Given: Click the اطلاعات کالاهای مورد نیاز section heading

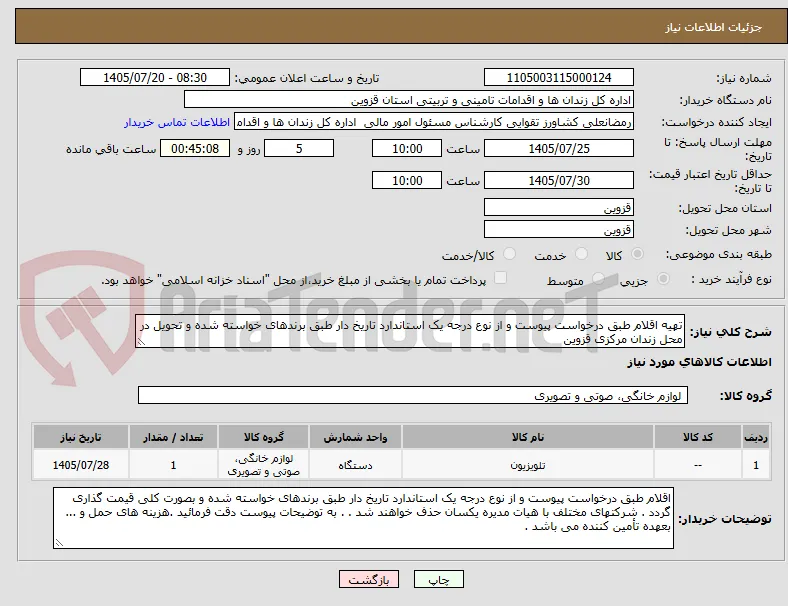Looking at the screenshot, I should point(699,362).
